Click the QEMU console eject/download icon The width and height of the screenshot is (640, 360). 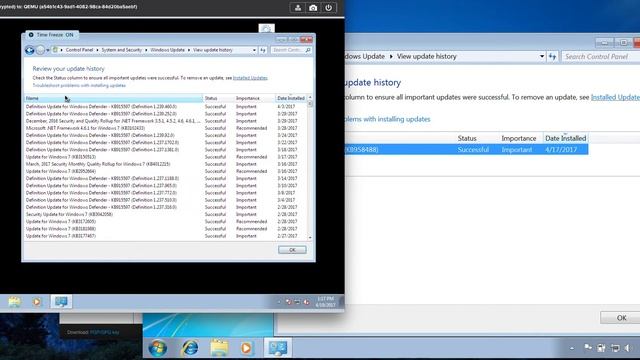(x=298, y=8)
